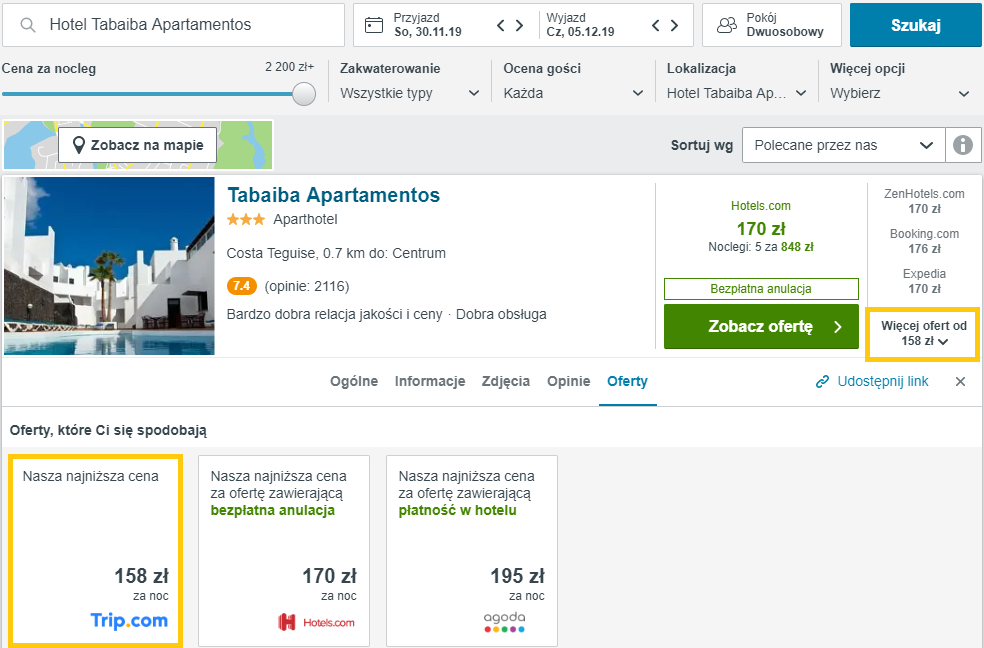Click the Hotels.com logo in offer card
984x648 pixels.
316,622
